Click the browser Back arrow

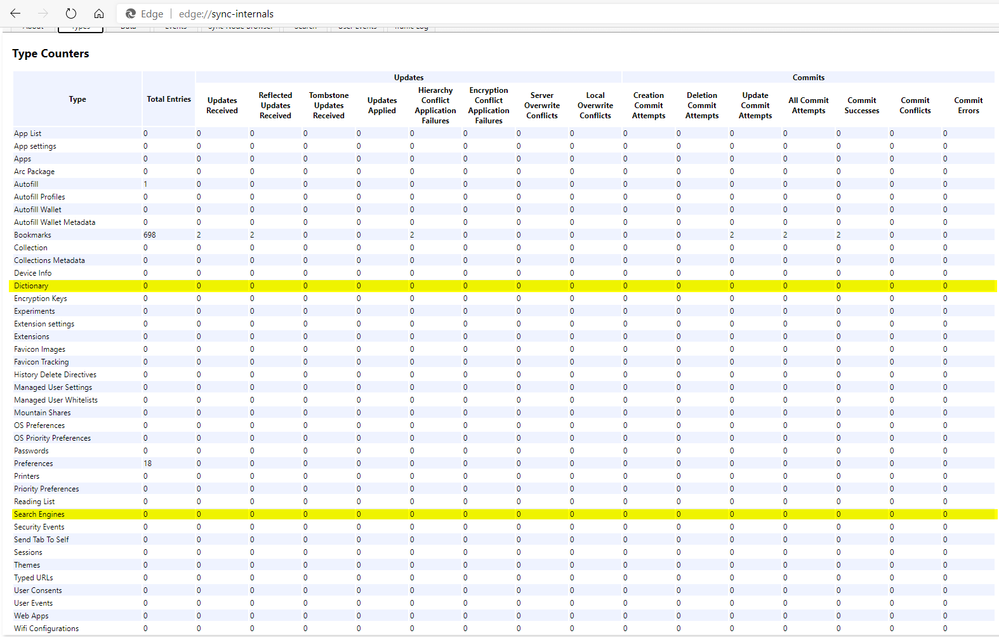click(15, 13)
